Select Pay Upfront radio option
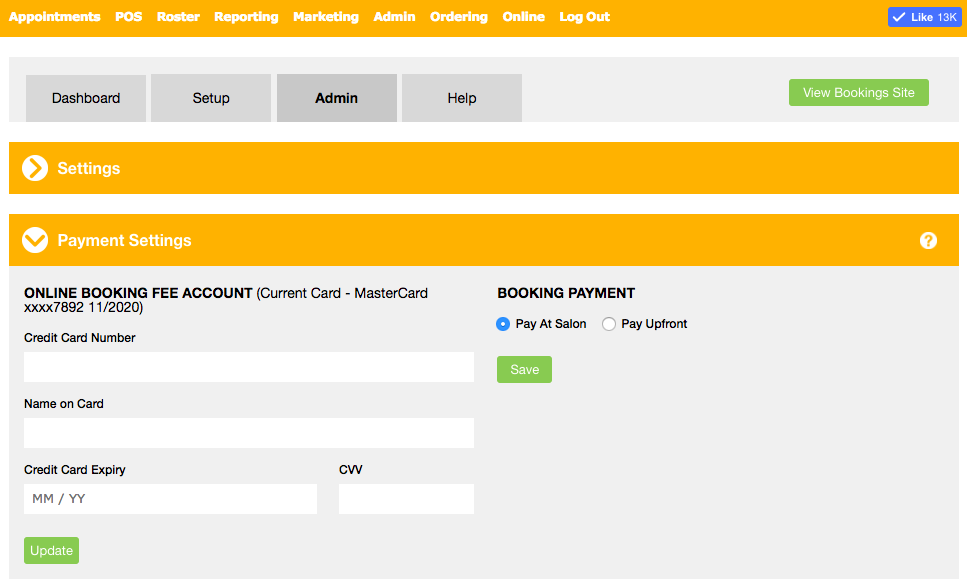The width and height of the screenshot is (967, 588). [609, 324]
